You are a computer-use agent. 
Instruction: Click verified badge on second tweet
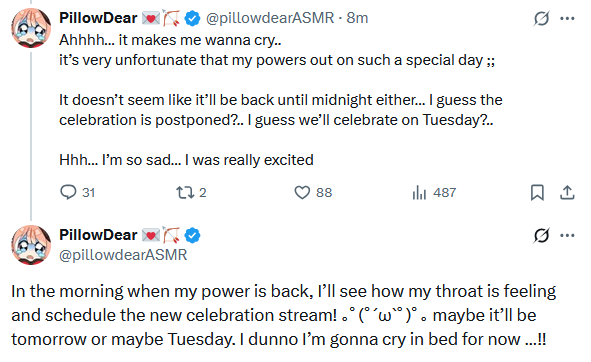tap(193, 235)
